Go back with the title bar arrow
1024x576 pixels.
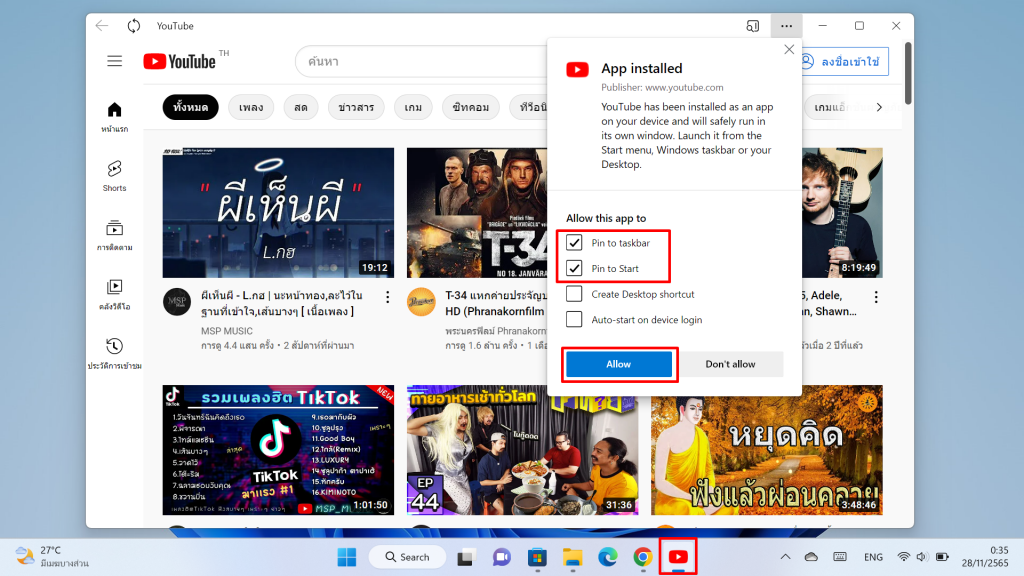click(102, 25)
